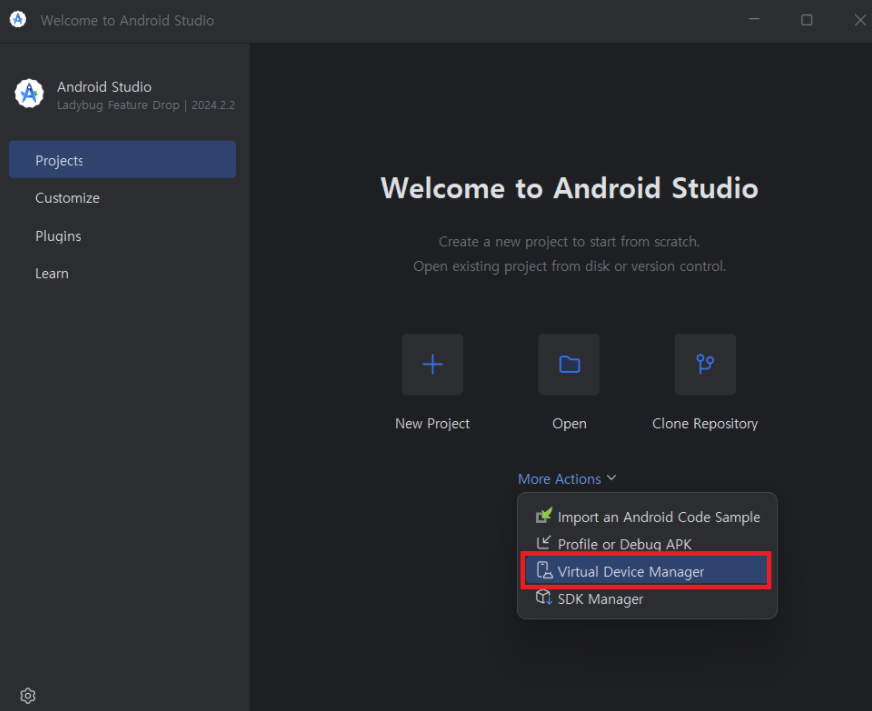Launch SDK Manager from menu
This screenshot has width=872, height=711.
click(x=647, y=599)
